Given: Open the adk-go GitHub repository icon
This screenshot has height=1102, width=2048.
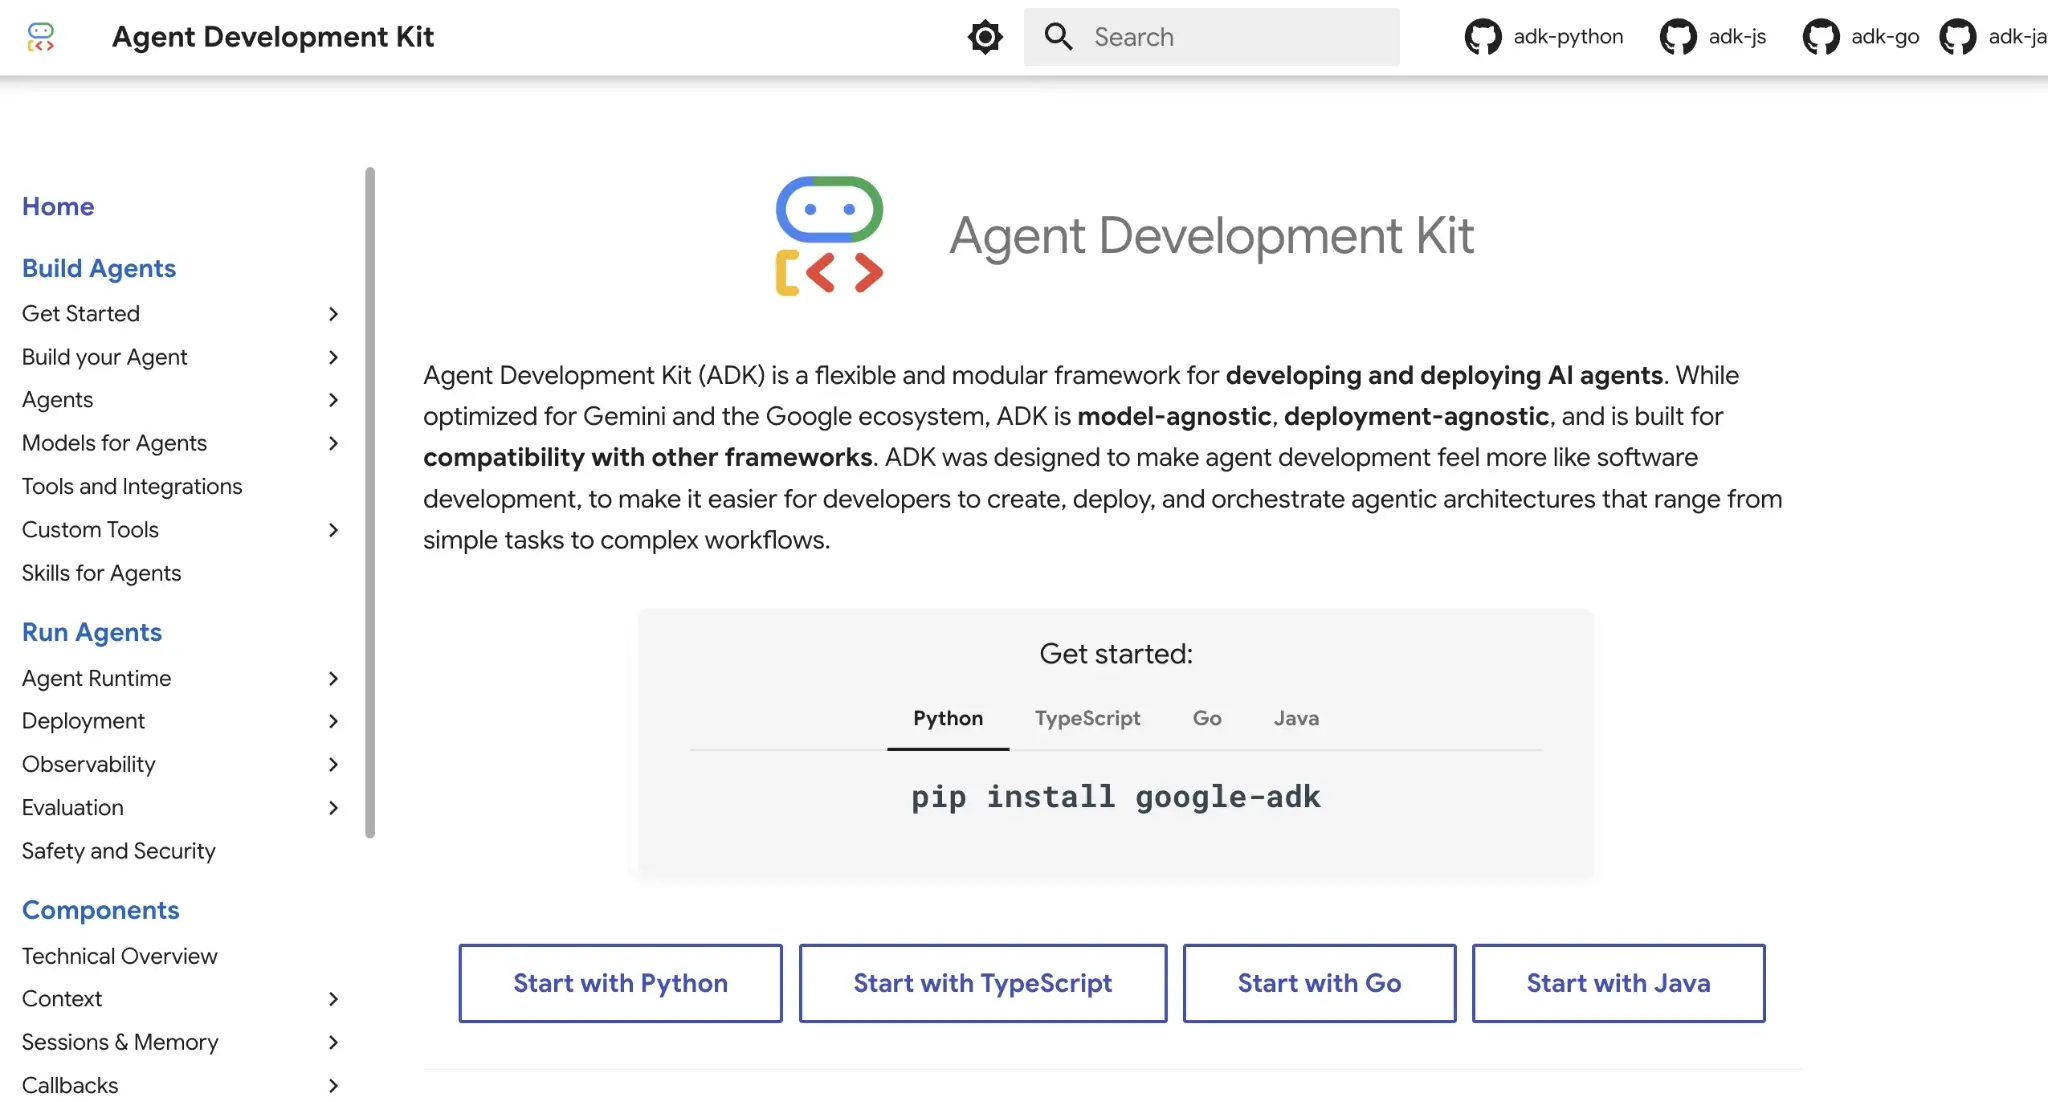Looking at the screenshot, I should [x=1820, y=37].
